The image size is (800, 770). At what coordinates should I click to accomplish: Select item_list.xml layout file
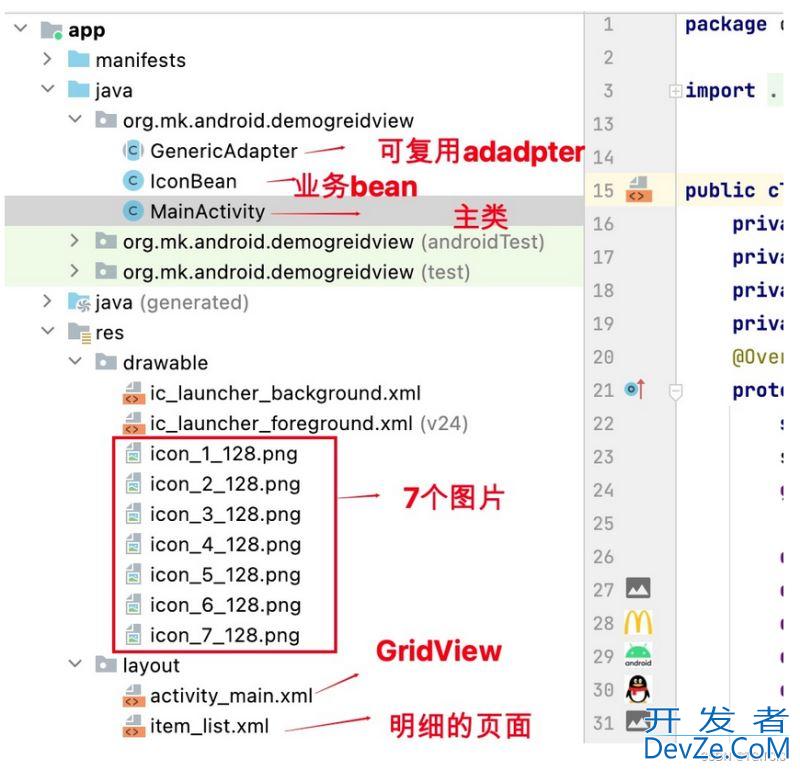click(209, 726)
